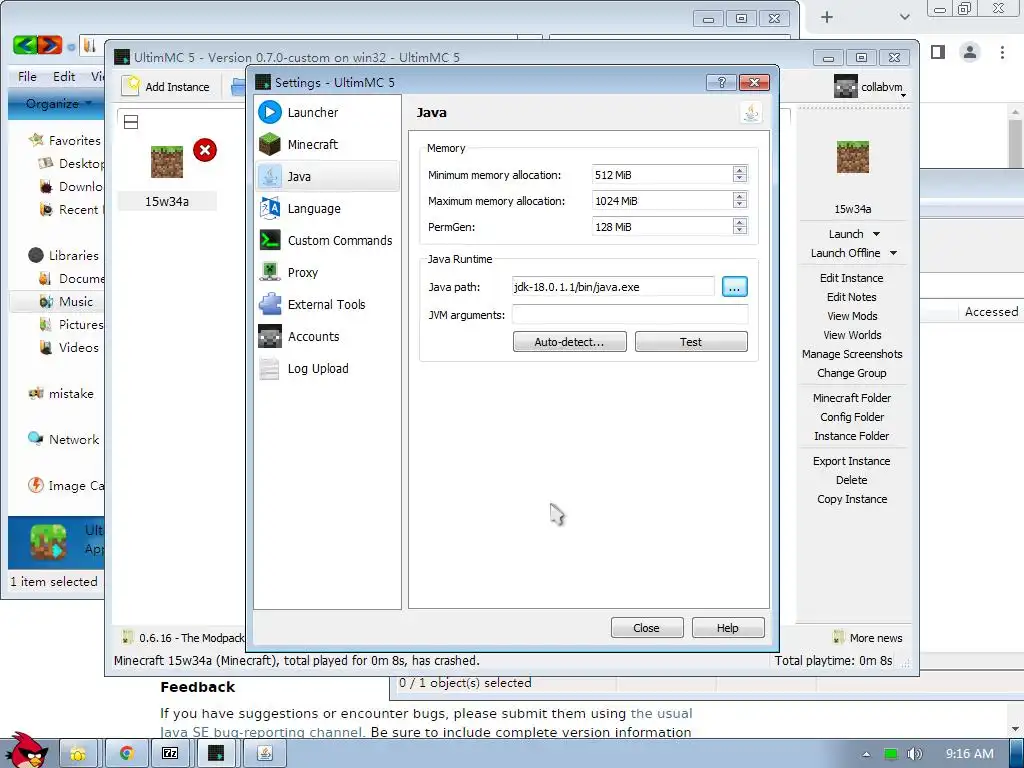Click the Auto-detect button
1024x768 pixels.
[569, 342]
